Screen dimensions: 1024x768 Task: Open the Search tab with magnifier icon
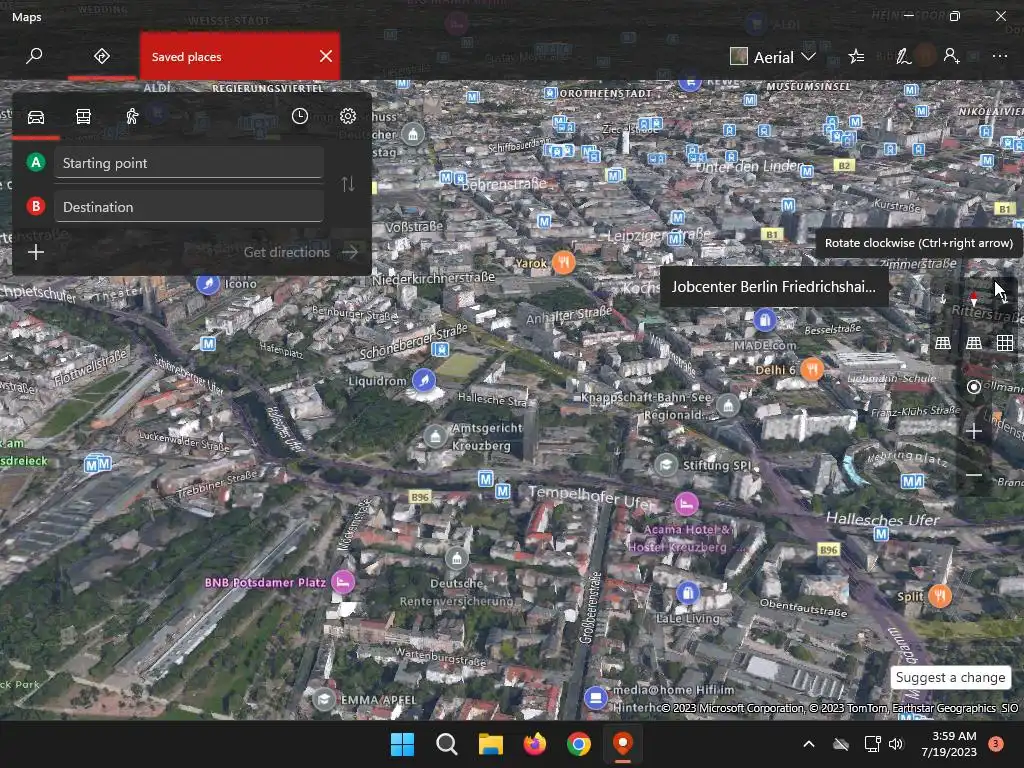pyautogui.click(x=34, y=56)
